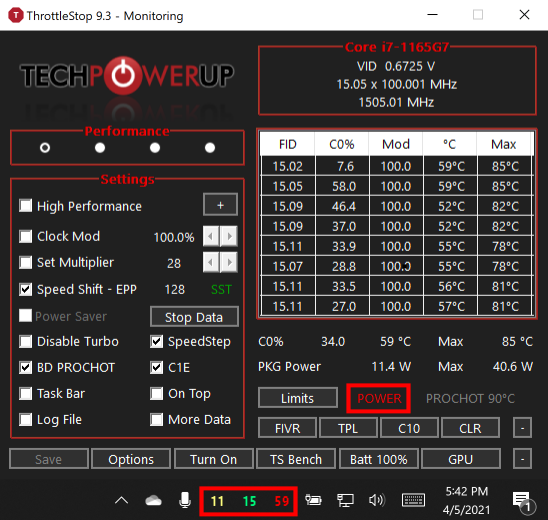Screen dimensions: 548x520
Task: Open the C10 C-states window
Action: pos(409,428)
